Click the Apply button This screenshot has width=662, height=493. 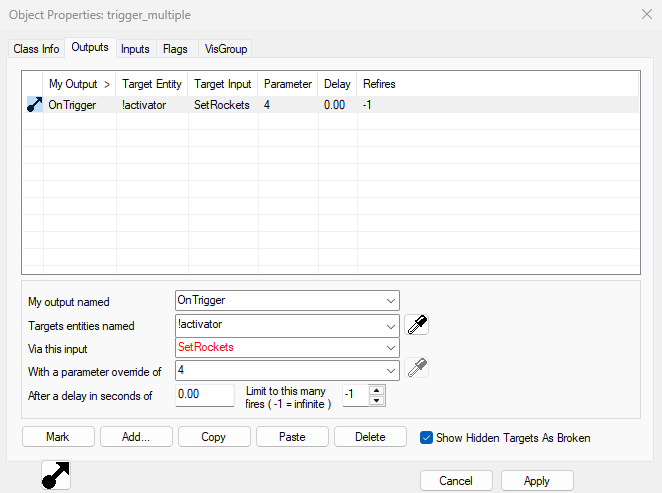tap(537, 481)
